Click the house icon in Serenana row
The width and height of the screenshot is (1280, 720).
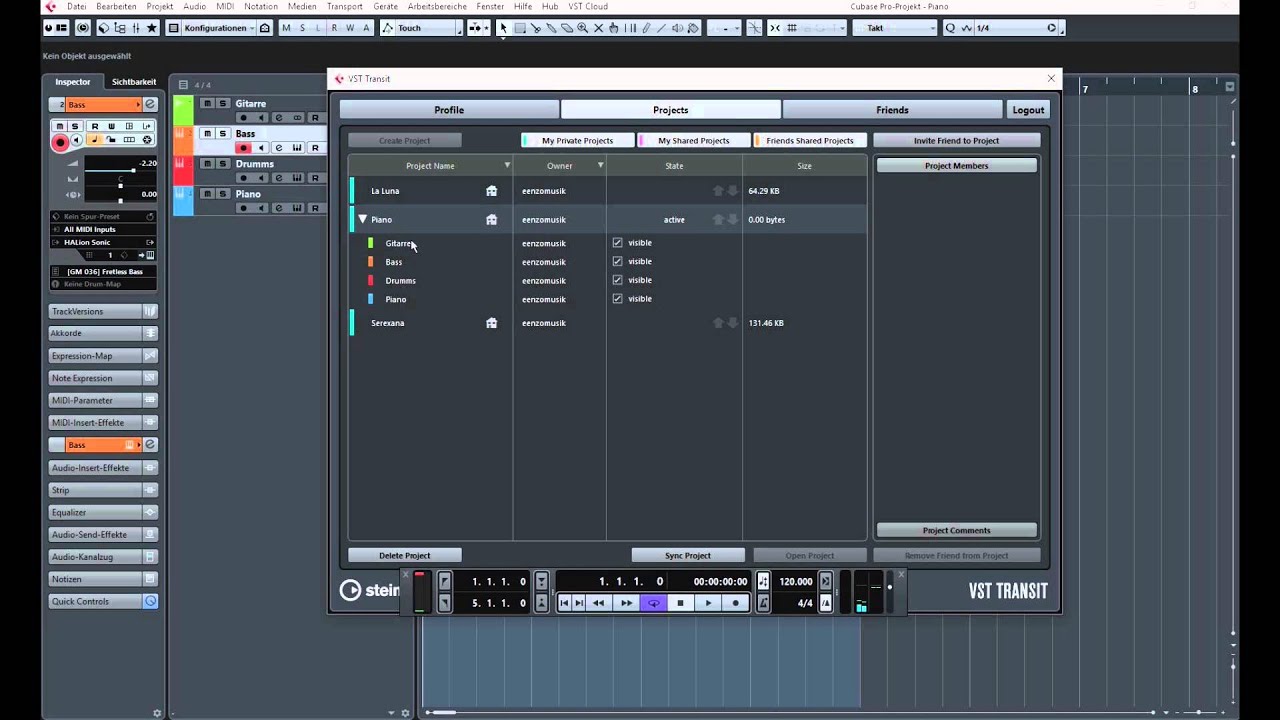click(491, 323)
